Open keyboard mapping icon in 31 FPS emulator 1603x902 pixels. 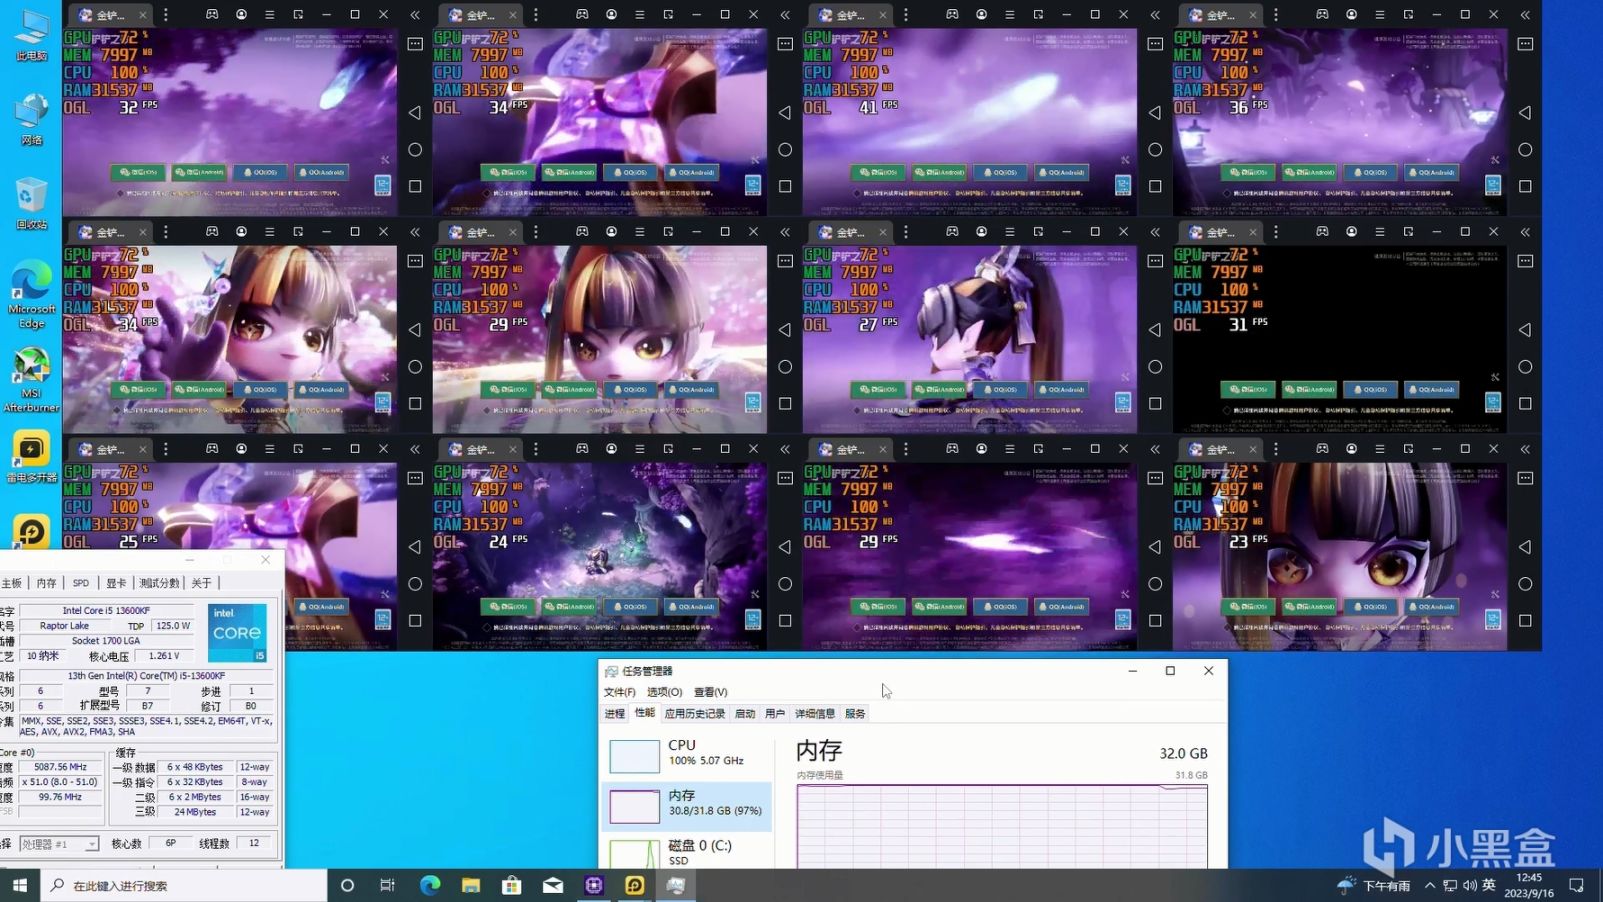1525,261
